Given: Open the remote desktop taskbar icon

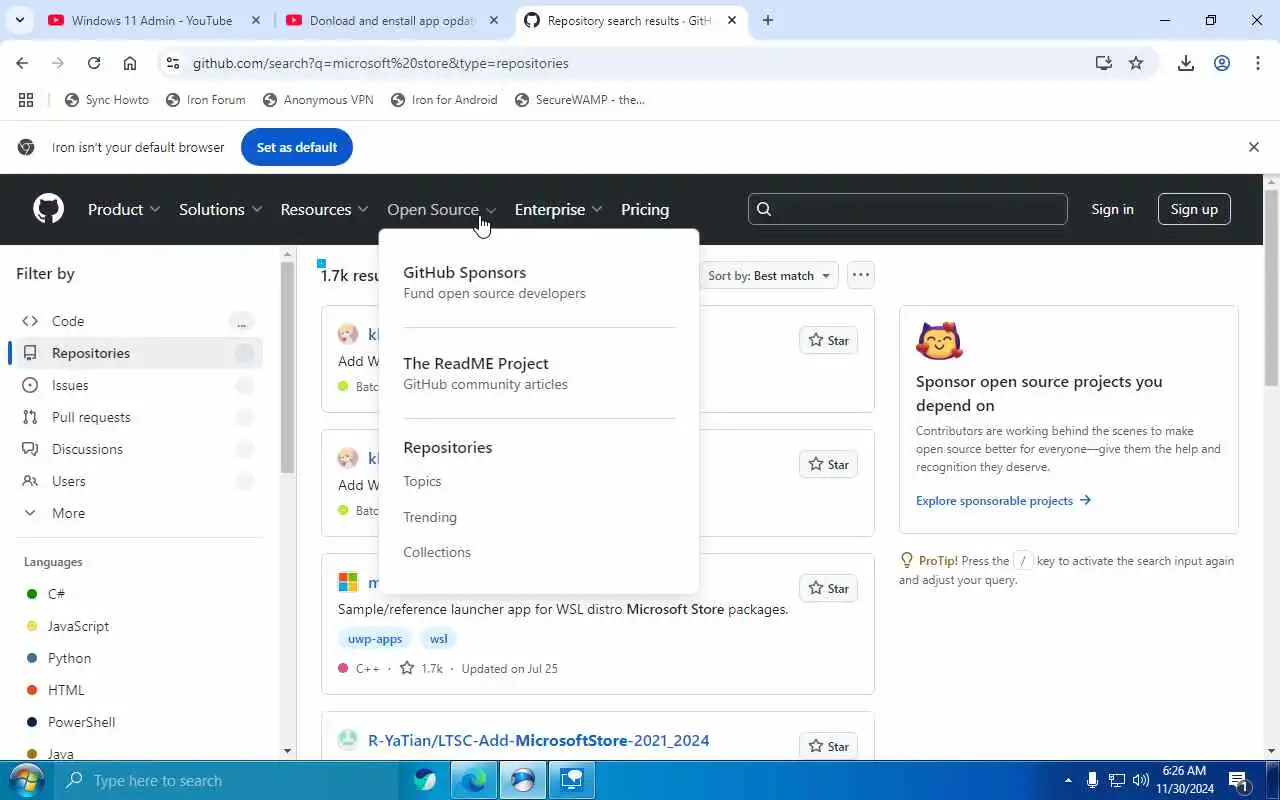Looking at the screenshot, I should [572, 780].
